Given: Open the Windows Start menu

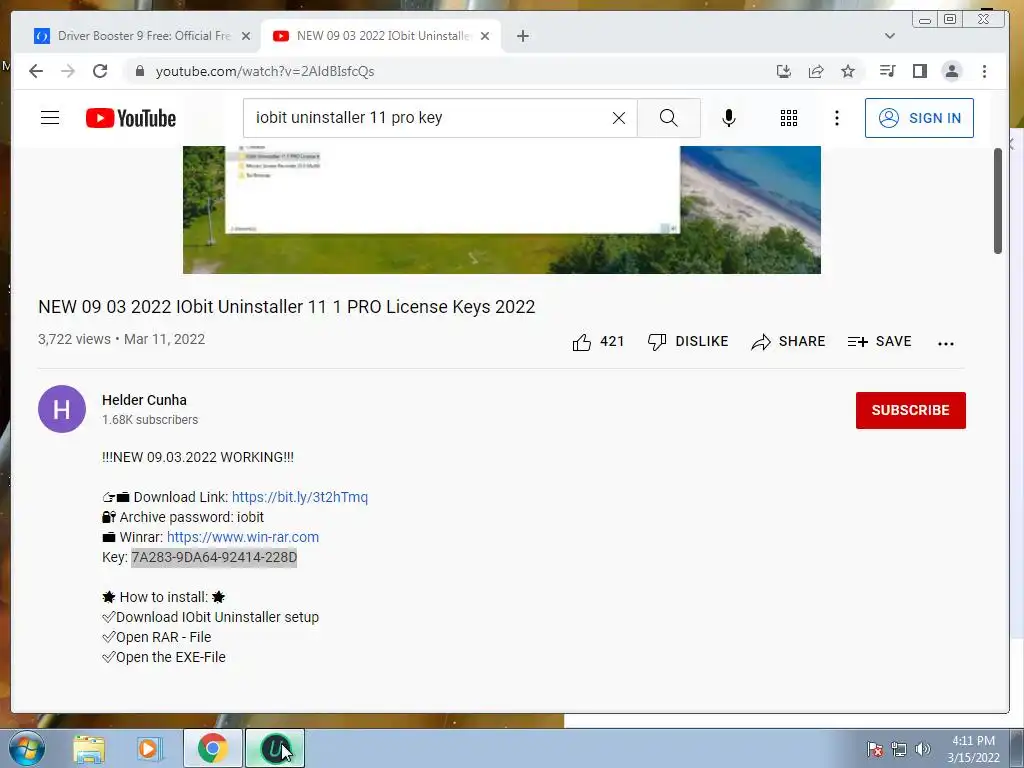Looking at the screenshot, I should (26, 748).
